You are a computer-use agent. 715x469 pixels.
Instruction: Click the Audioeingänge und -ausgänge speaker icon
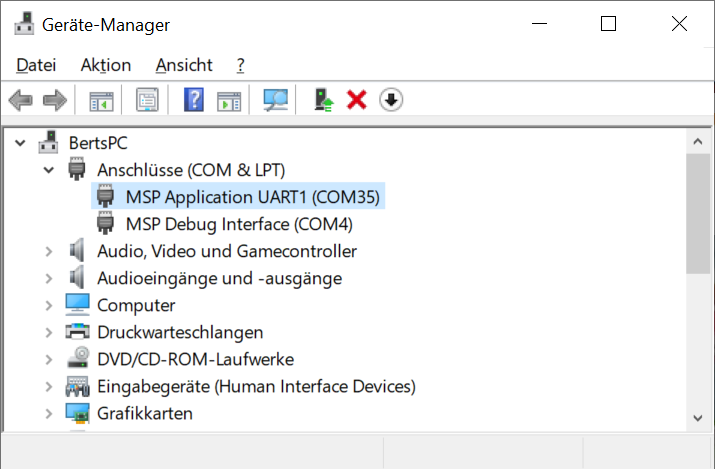click(x=77, y=278)
